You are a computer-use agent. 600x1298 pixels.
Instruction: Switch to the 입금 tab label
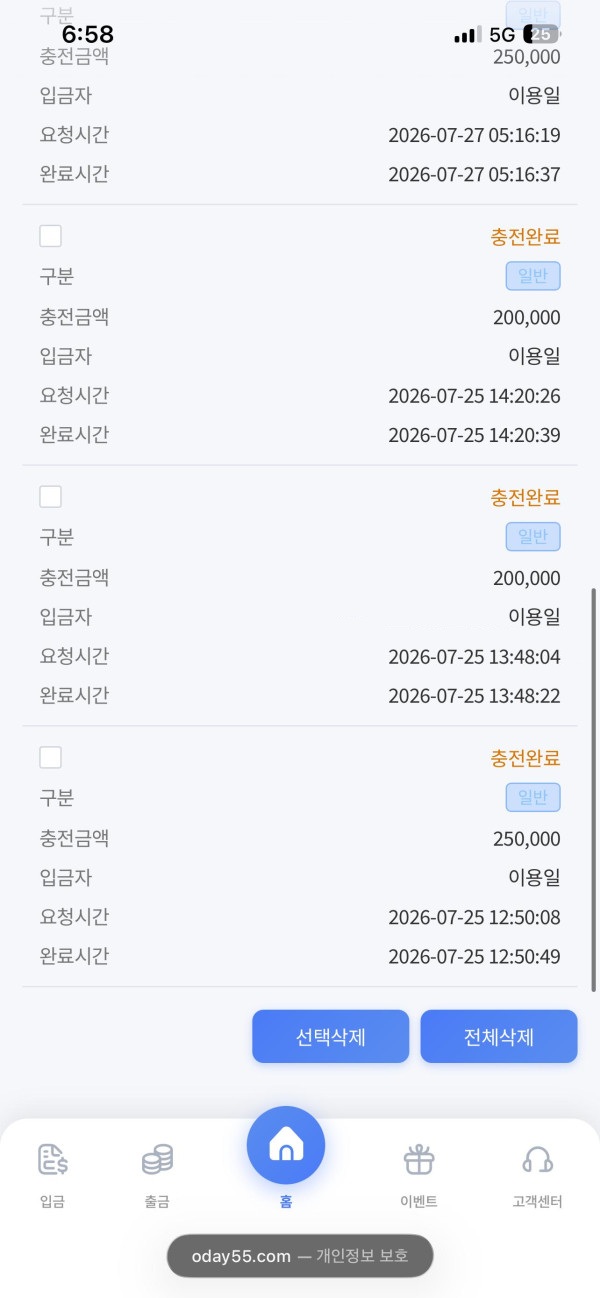[52, 1202]
